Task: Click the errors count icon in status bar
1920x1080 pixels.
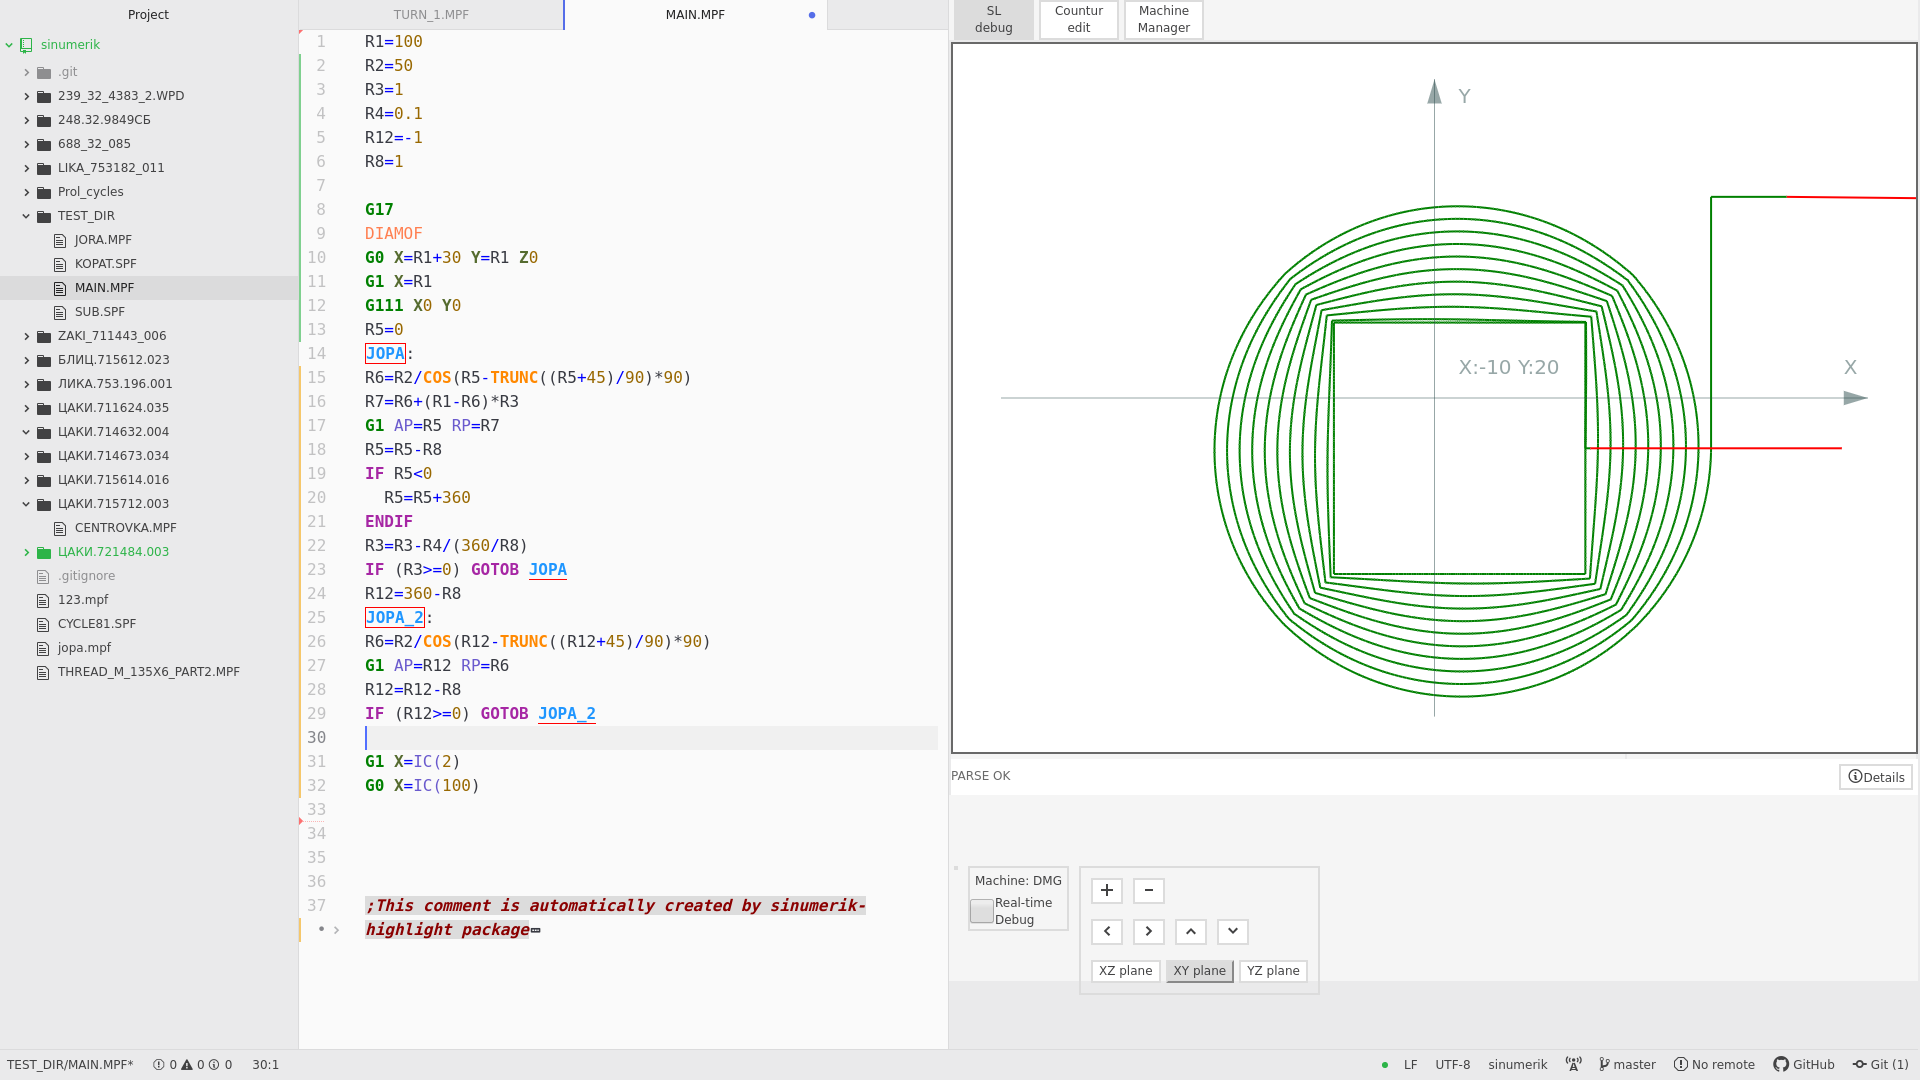Action: [158, 1065]
